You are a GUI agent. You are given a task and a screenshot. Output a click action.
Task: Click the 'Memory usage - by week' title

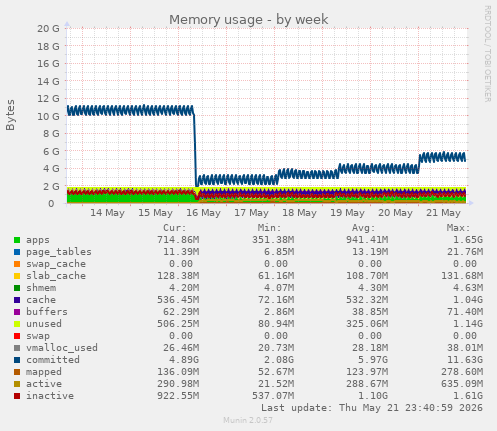(249, 20)
